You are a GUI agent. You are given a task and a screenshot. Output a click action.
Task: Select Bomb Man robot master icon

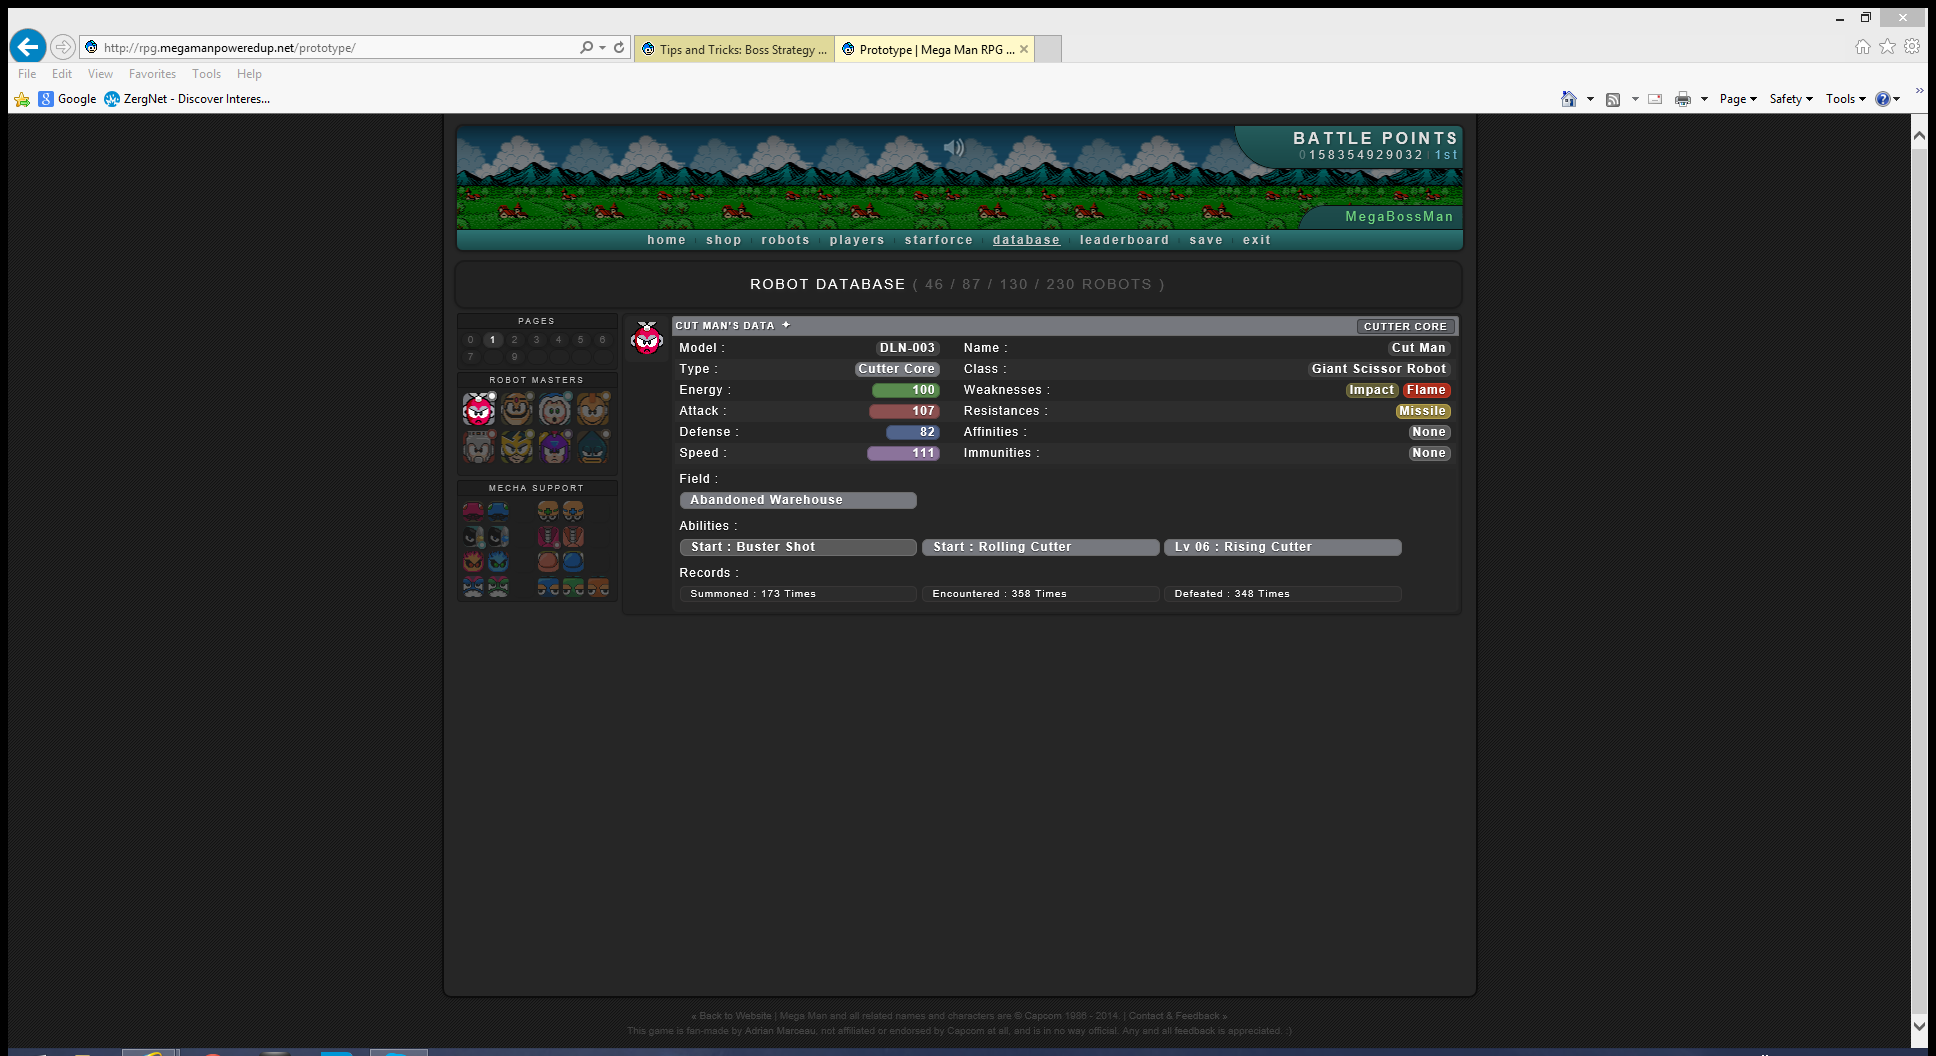593,409
